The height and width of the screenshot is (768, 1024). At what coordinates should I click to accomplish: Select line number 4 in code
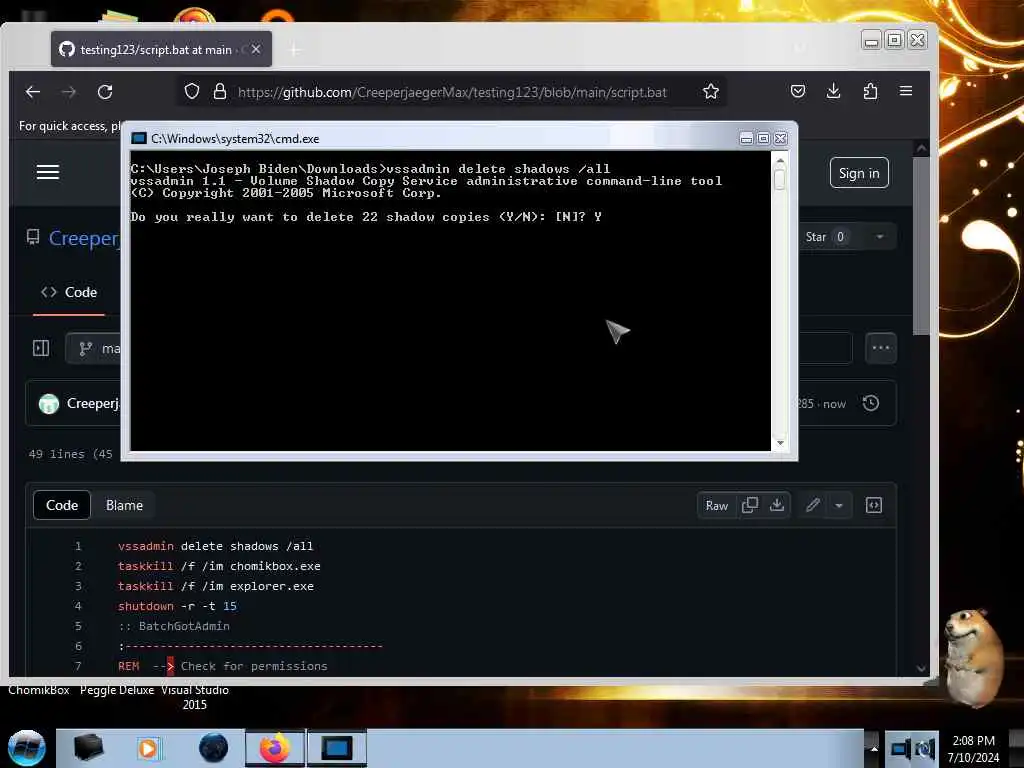coord(78,607)
